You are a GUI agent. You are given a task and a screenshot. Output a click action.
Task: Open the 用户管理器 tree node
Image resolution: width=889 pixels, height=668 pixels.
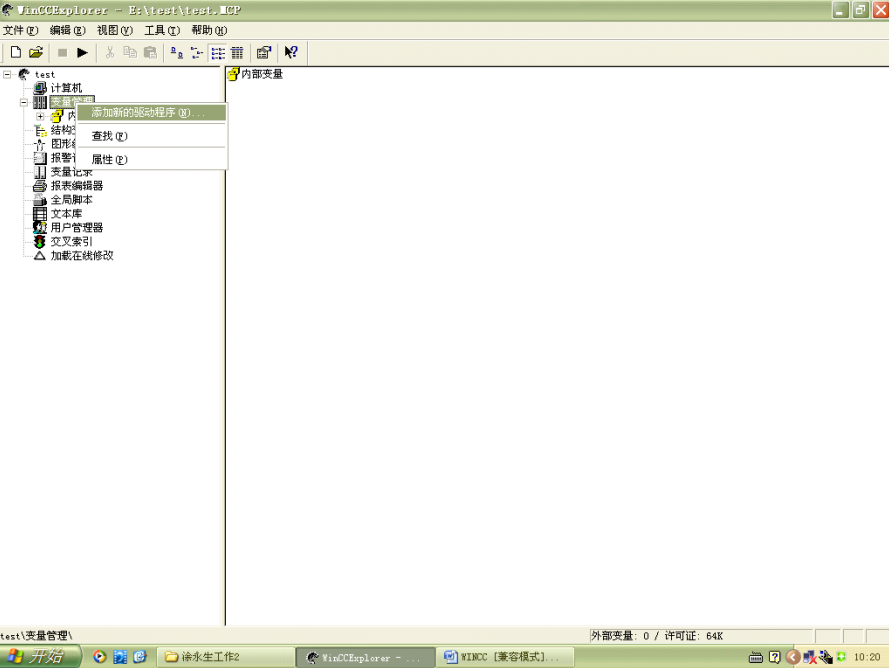click(x=77, y=227)
